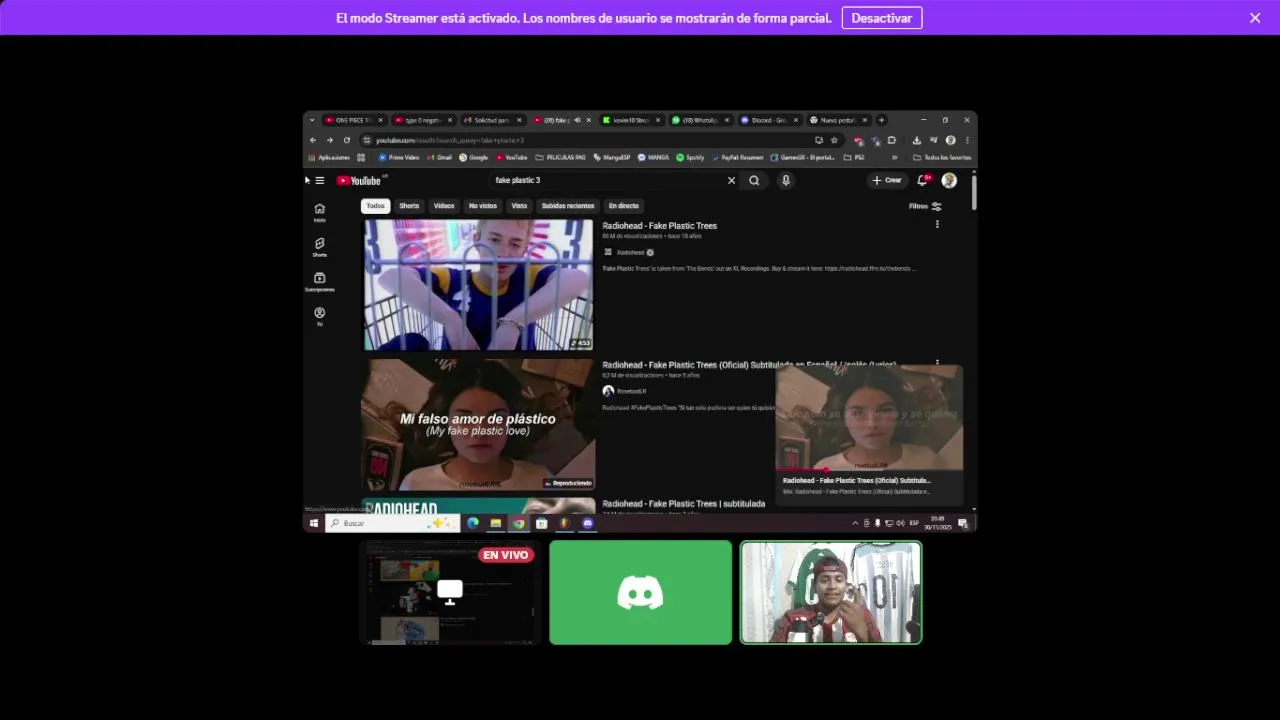Open the Gmail bookmark
The image size is (1280, 720).
pos(440,157)
